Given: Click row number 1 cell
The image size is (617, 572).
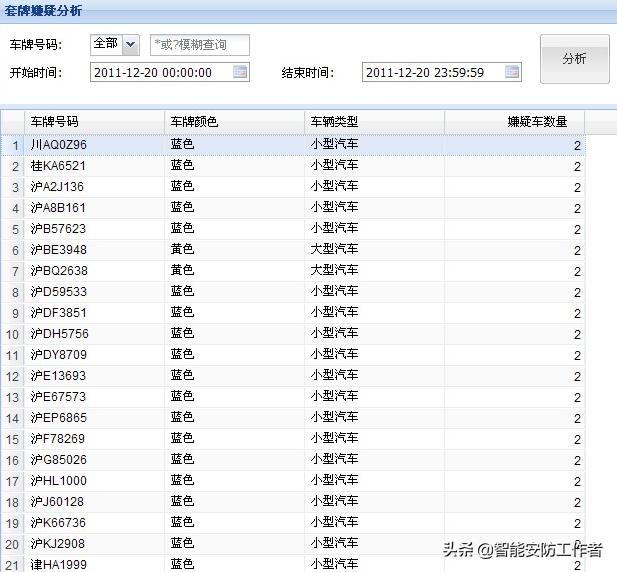Looking at the screenshot, I should pos(13,145).
